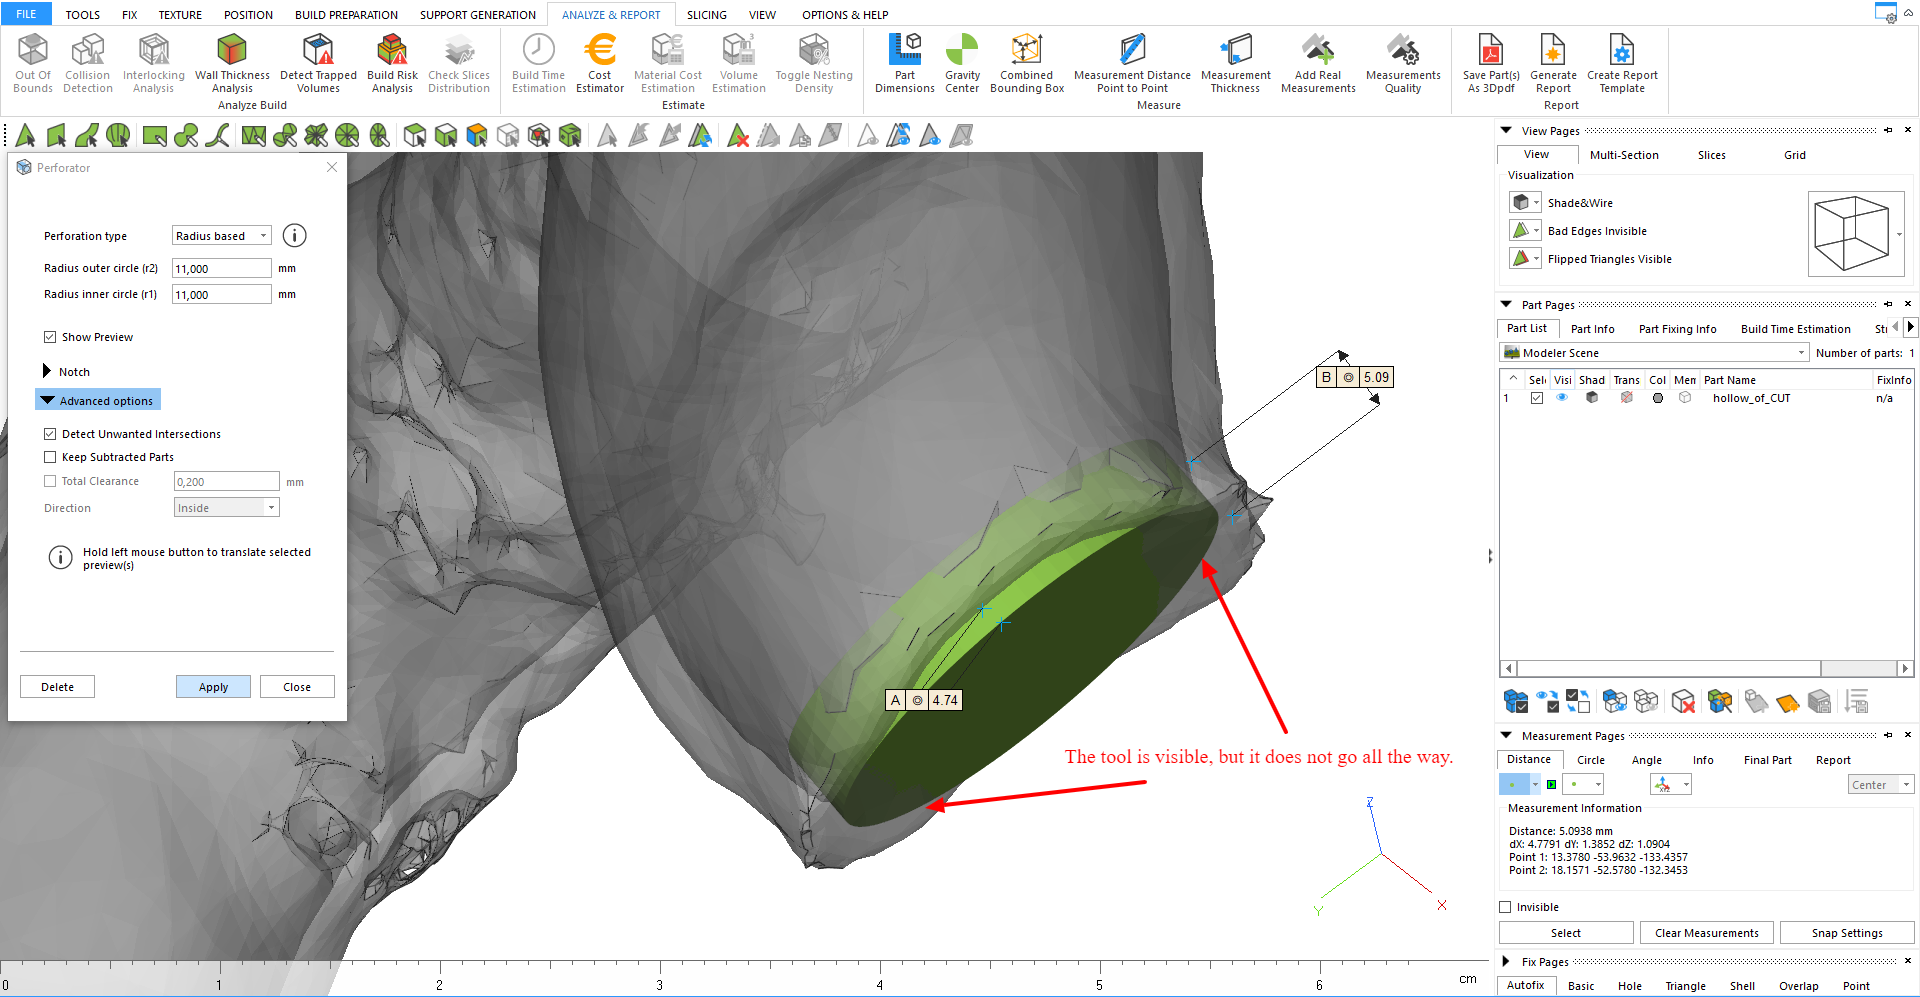Start Measurement Distance Point to Point
The width and height of the screenshot is (1920, 997).
pyautogui.click(x=1132, y=64)
